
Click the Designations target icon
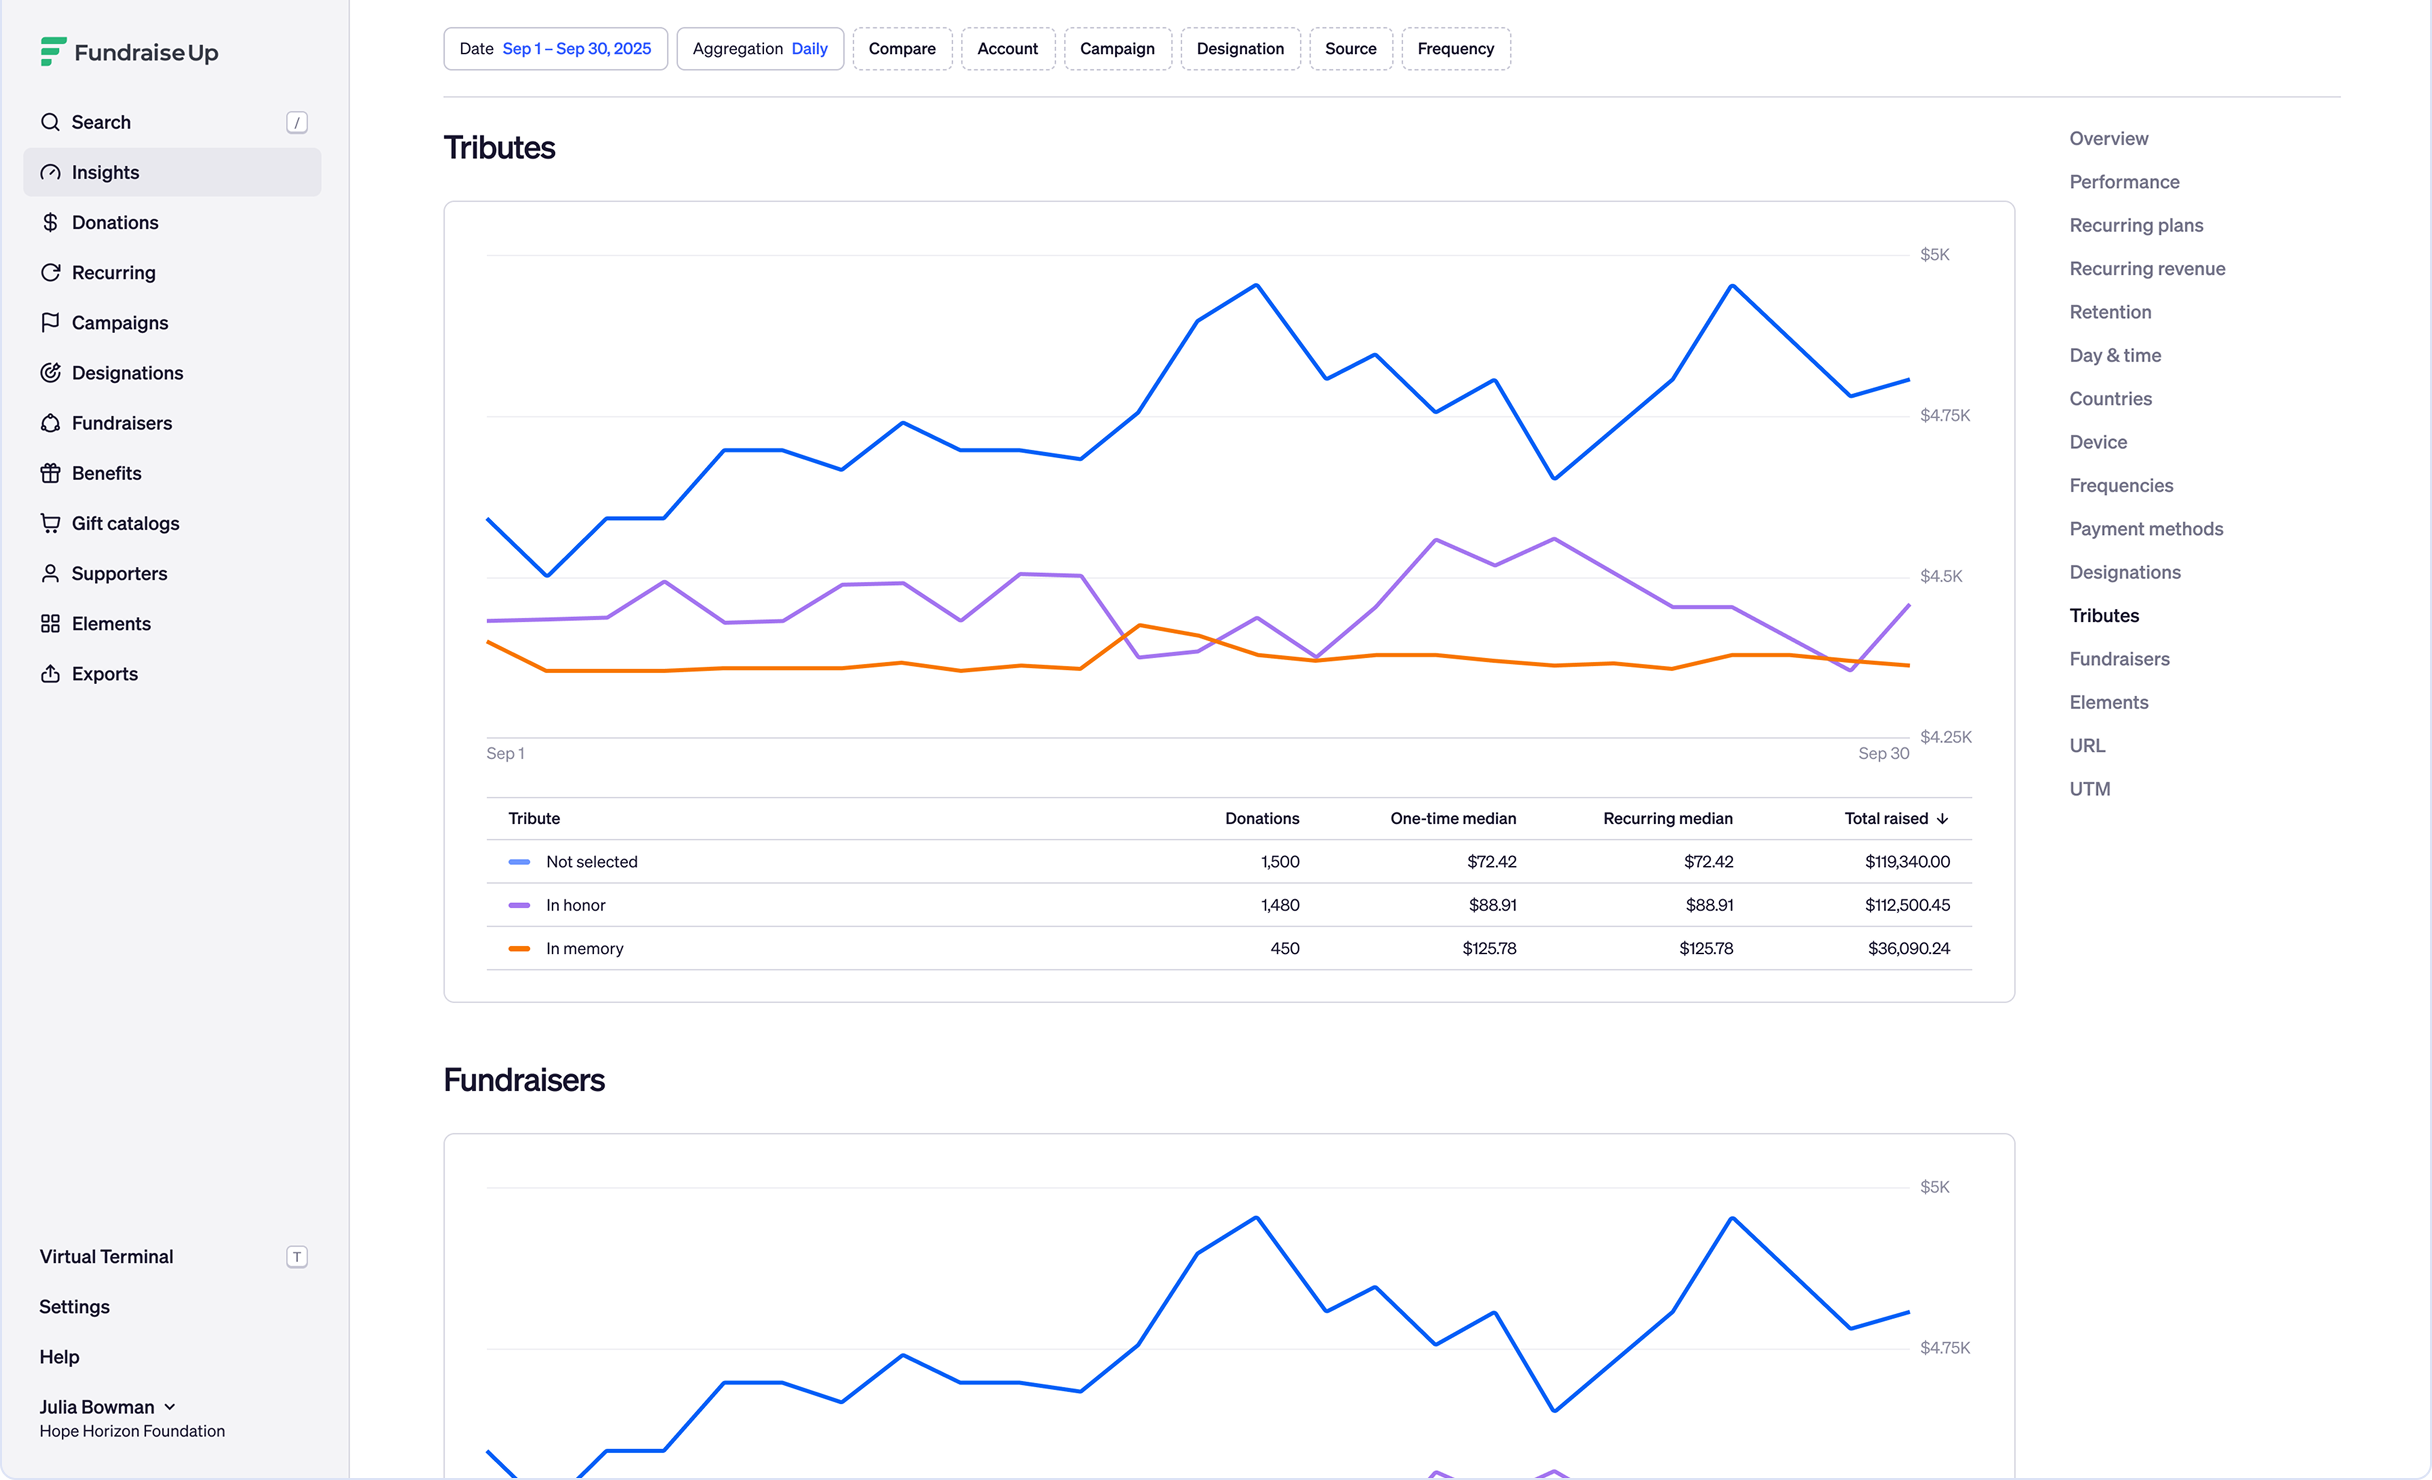pos(50,372)
